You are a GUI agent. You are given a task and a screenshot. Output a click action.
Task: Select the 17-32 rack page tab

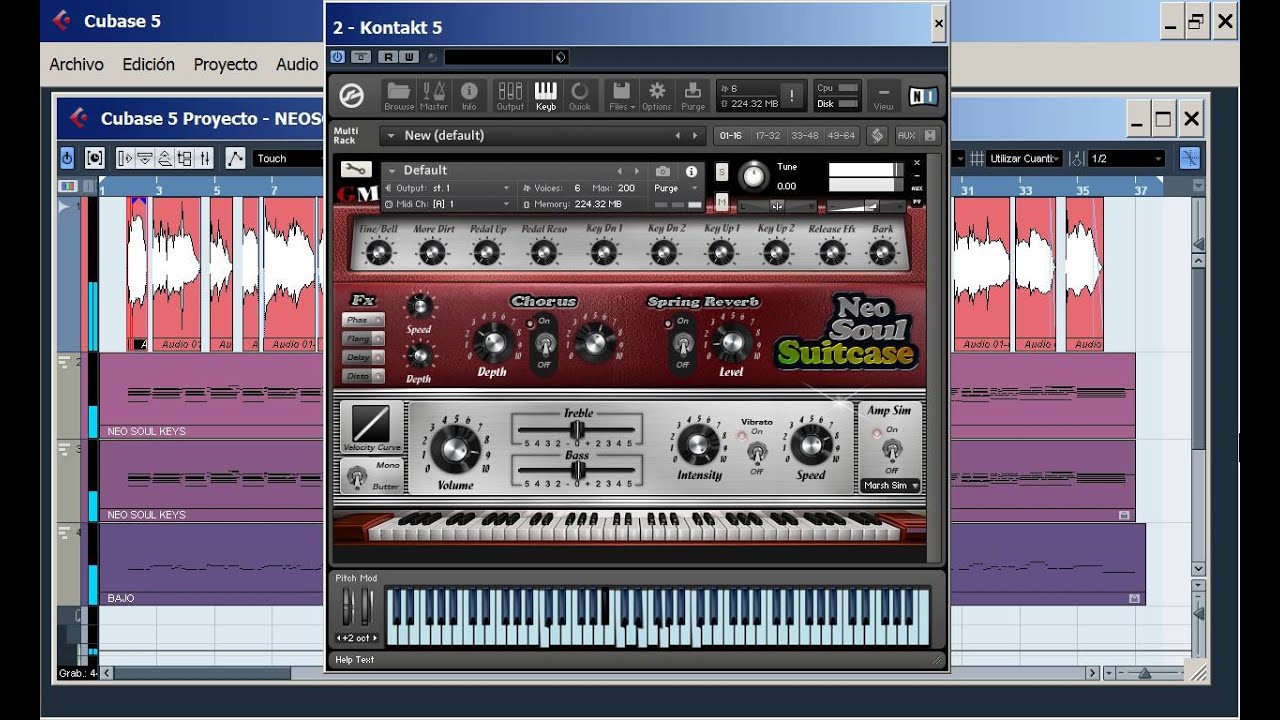768,135
